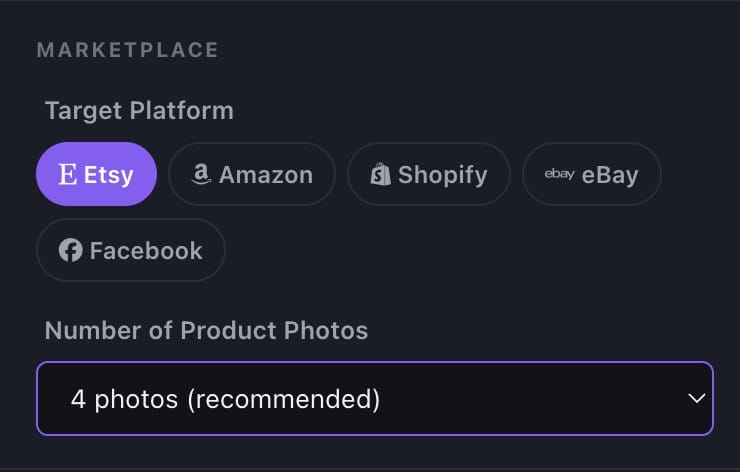Click the Shopify bag logo icon

point(380,175)
